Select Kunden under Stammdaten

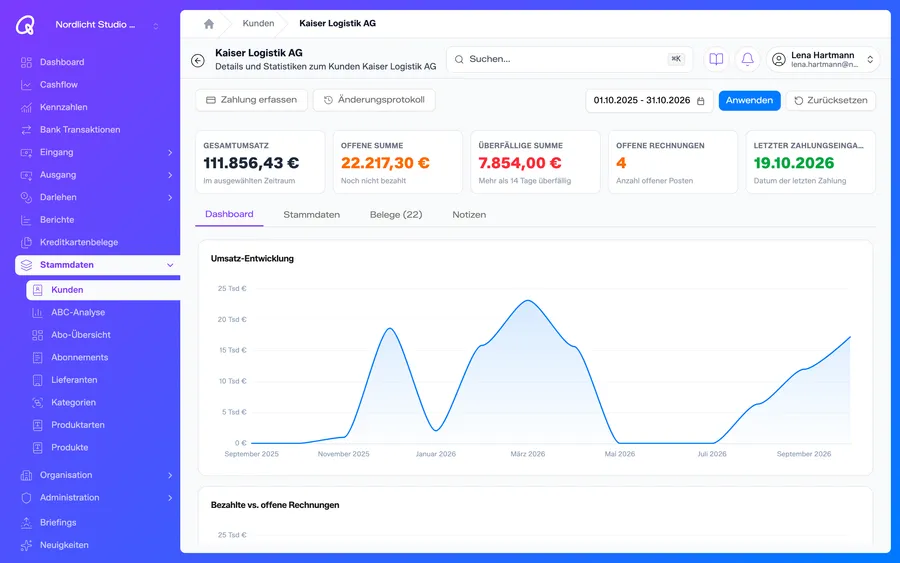click(x=103, y=290)
